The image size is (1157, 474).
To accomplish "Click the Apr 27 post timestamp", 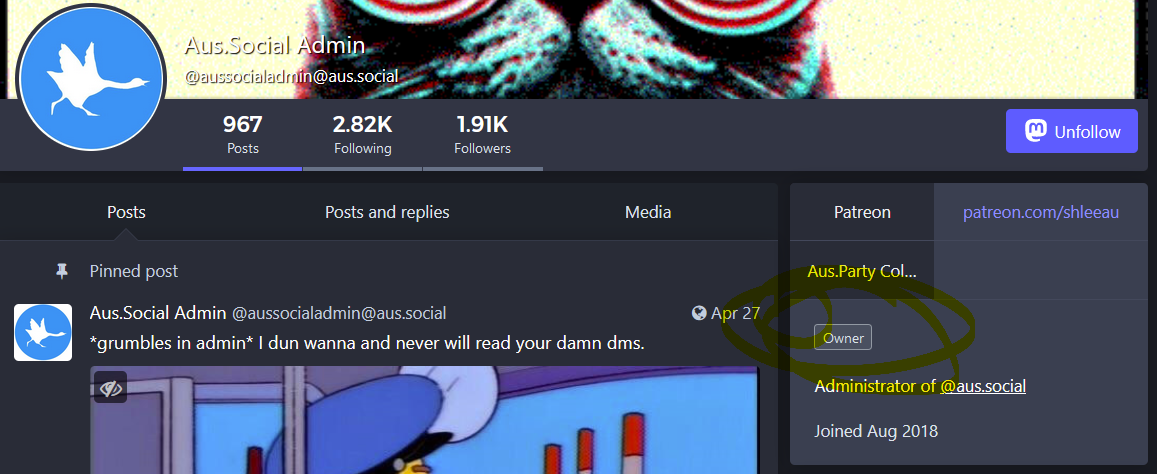I will tap(735, 313).
